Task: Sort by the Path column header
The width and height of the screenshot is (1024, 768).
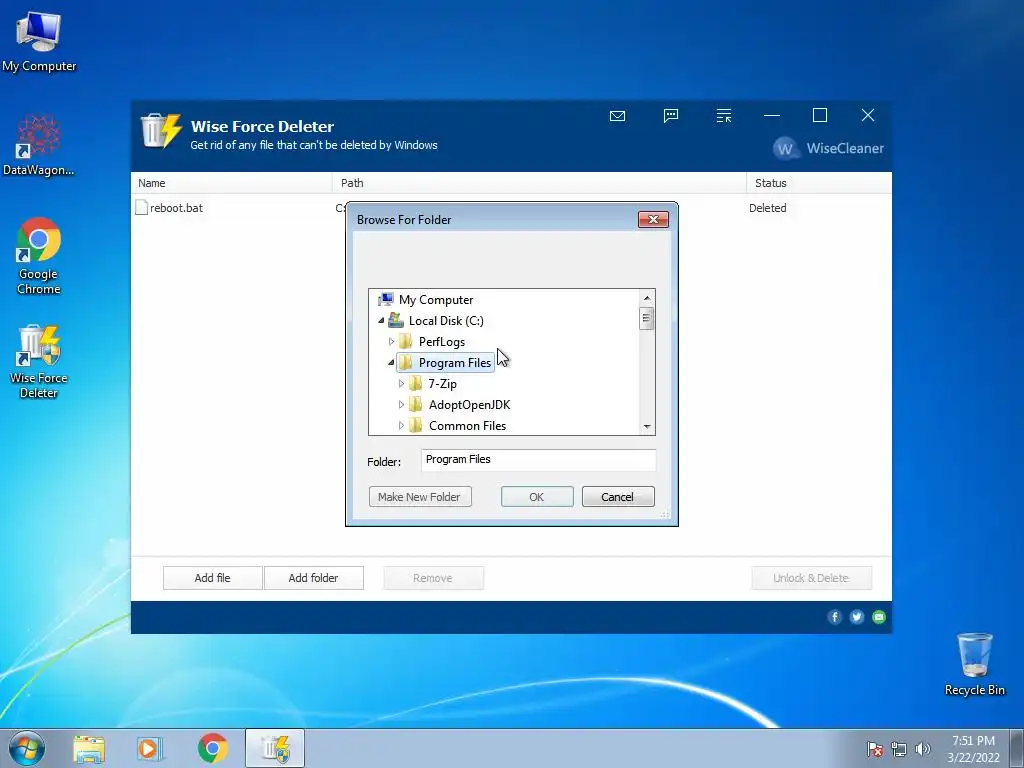Action: click(539, 183)
